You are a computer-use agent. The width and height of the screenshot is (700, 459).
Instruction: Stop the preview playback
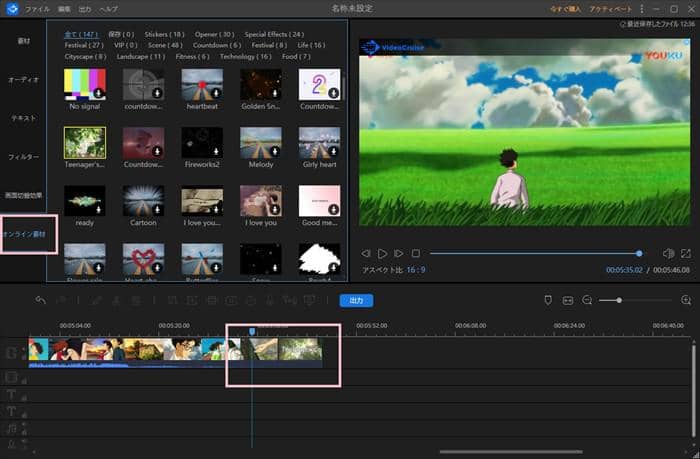pos(416,253)
